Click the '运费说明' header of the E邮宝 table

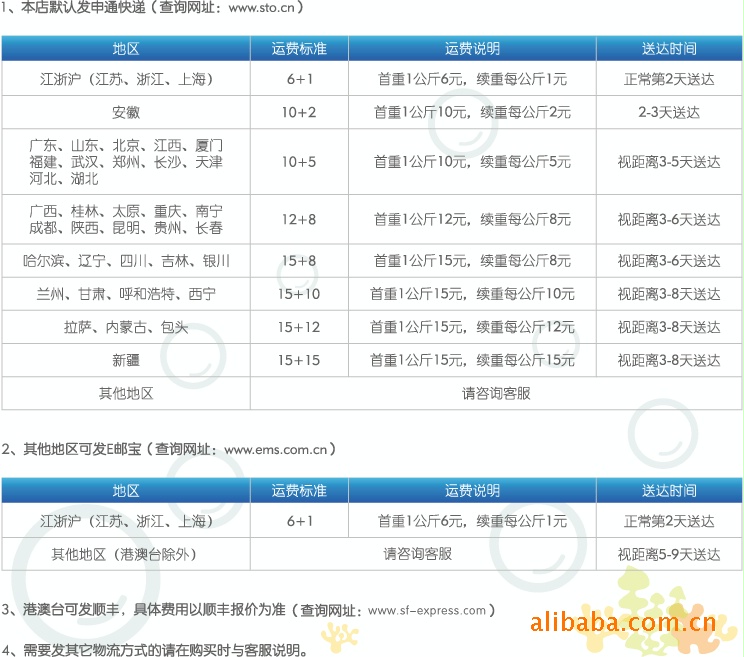(472, 490)
